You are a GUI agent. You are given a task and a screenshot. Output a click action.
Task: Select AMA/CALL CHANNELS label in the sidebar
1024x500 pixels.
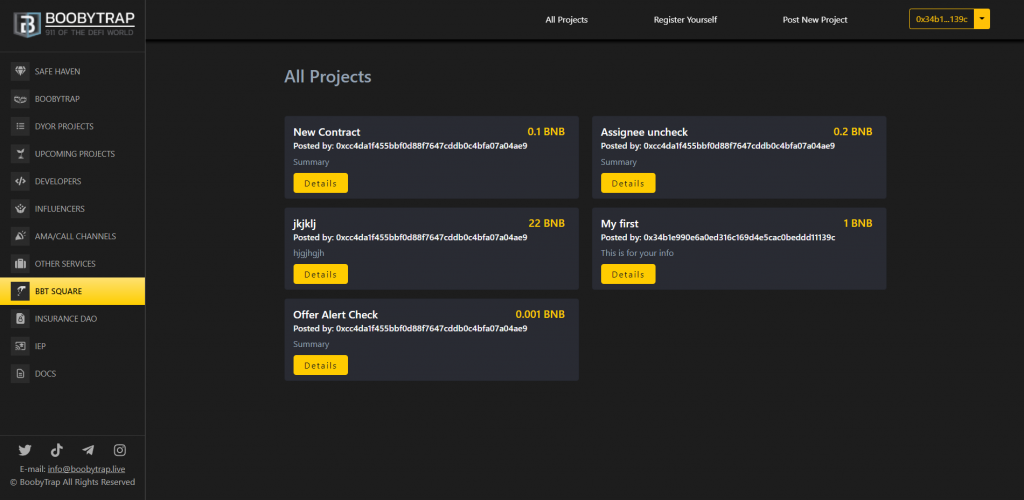[75, 236]
